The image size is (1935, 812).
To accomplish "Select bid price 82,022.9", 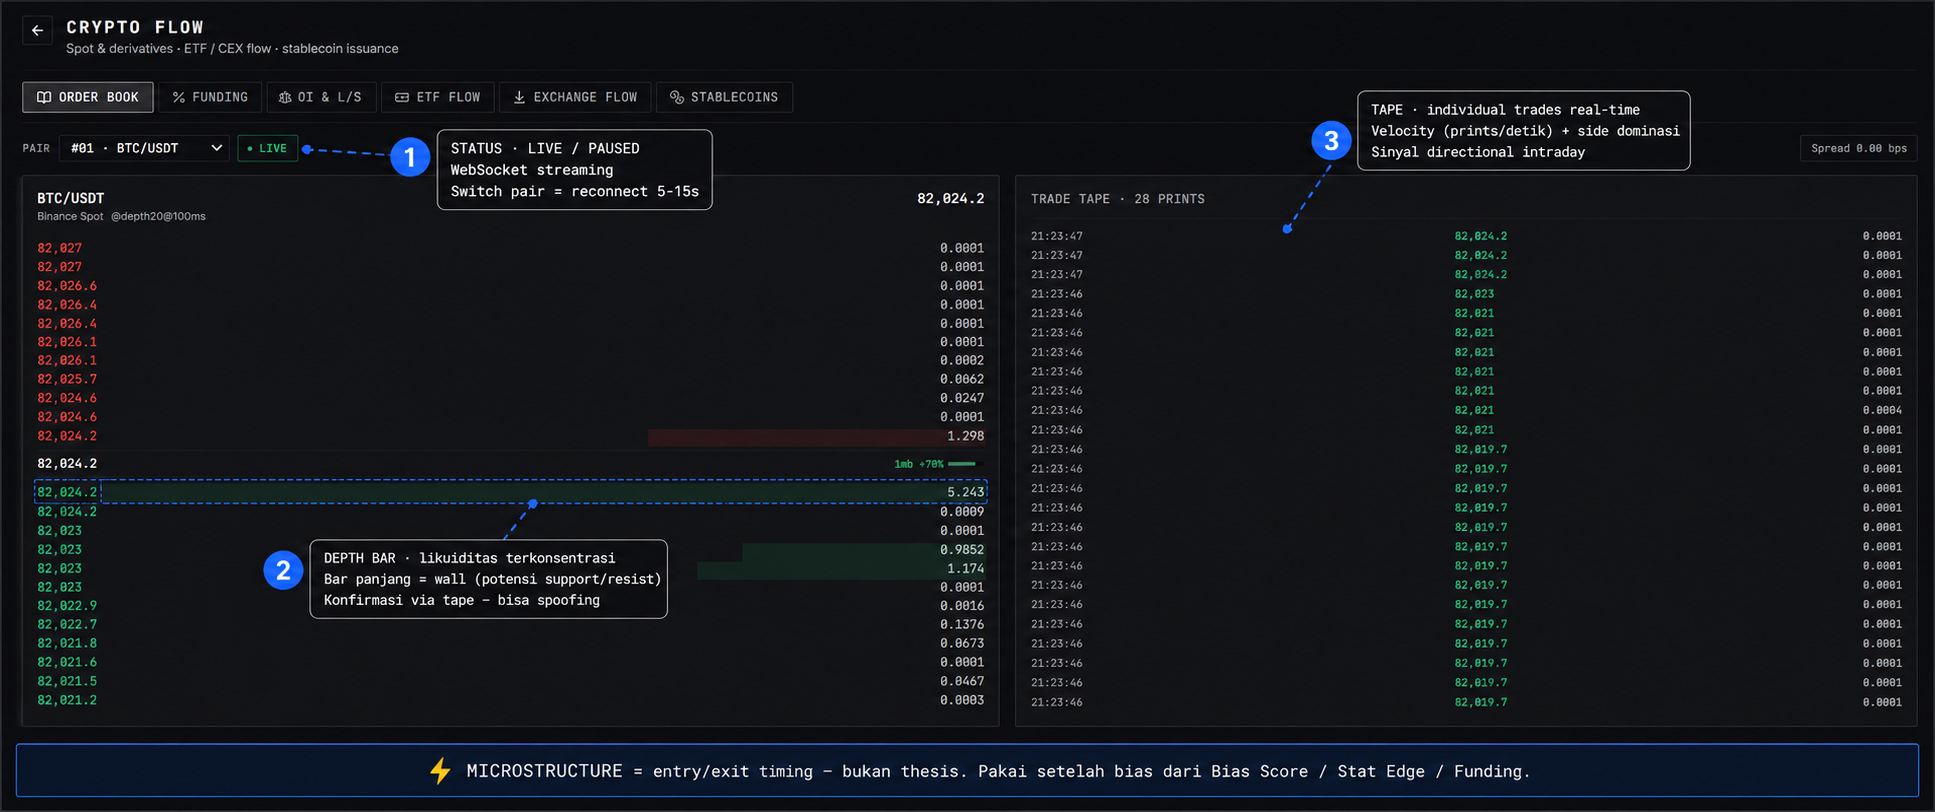I will (x=67, y=606).
